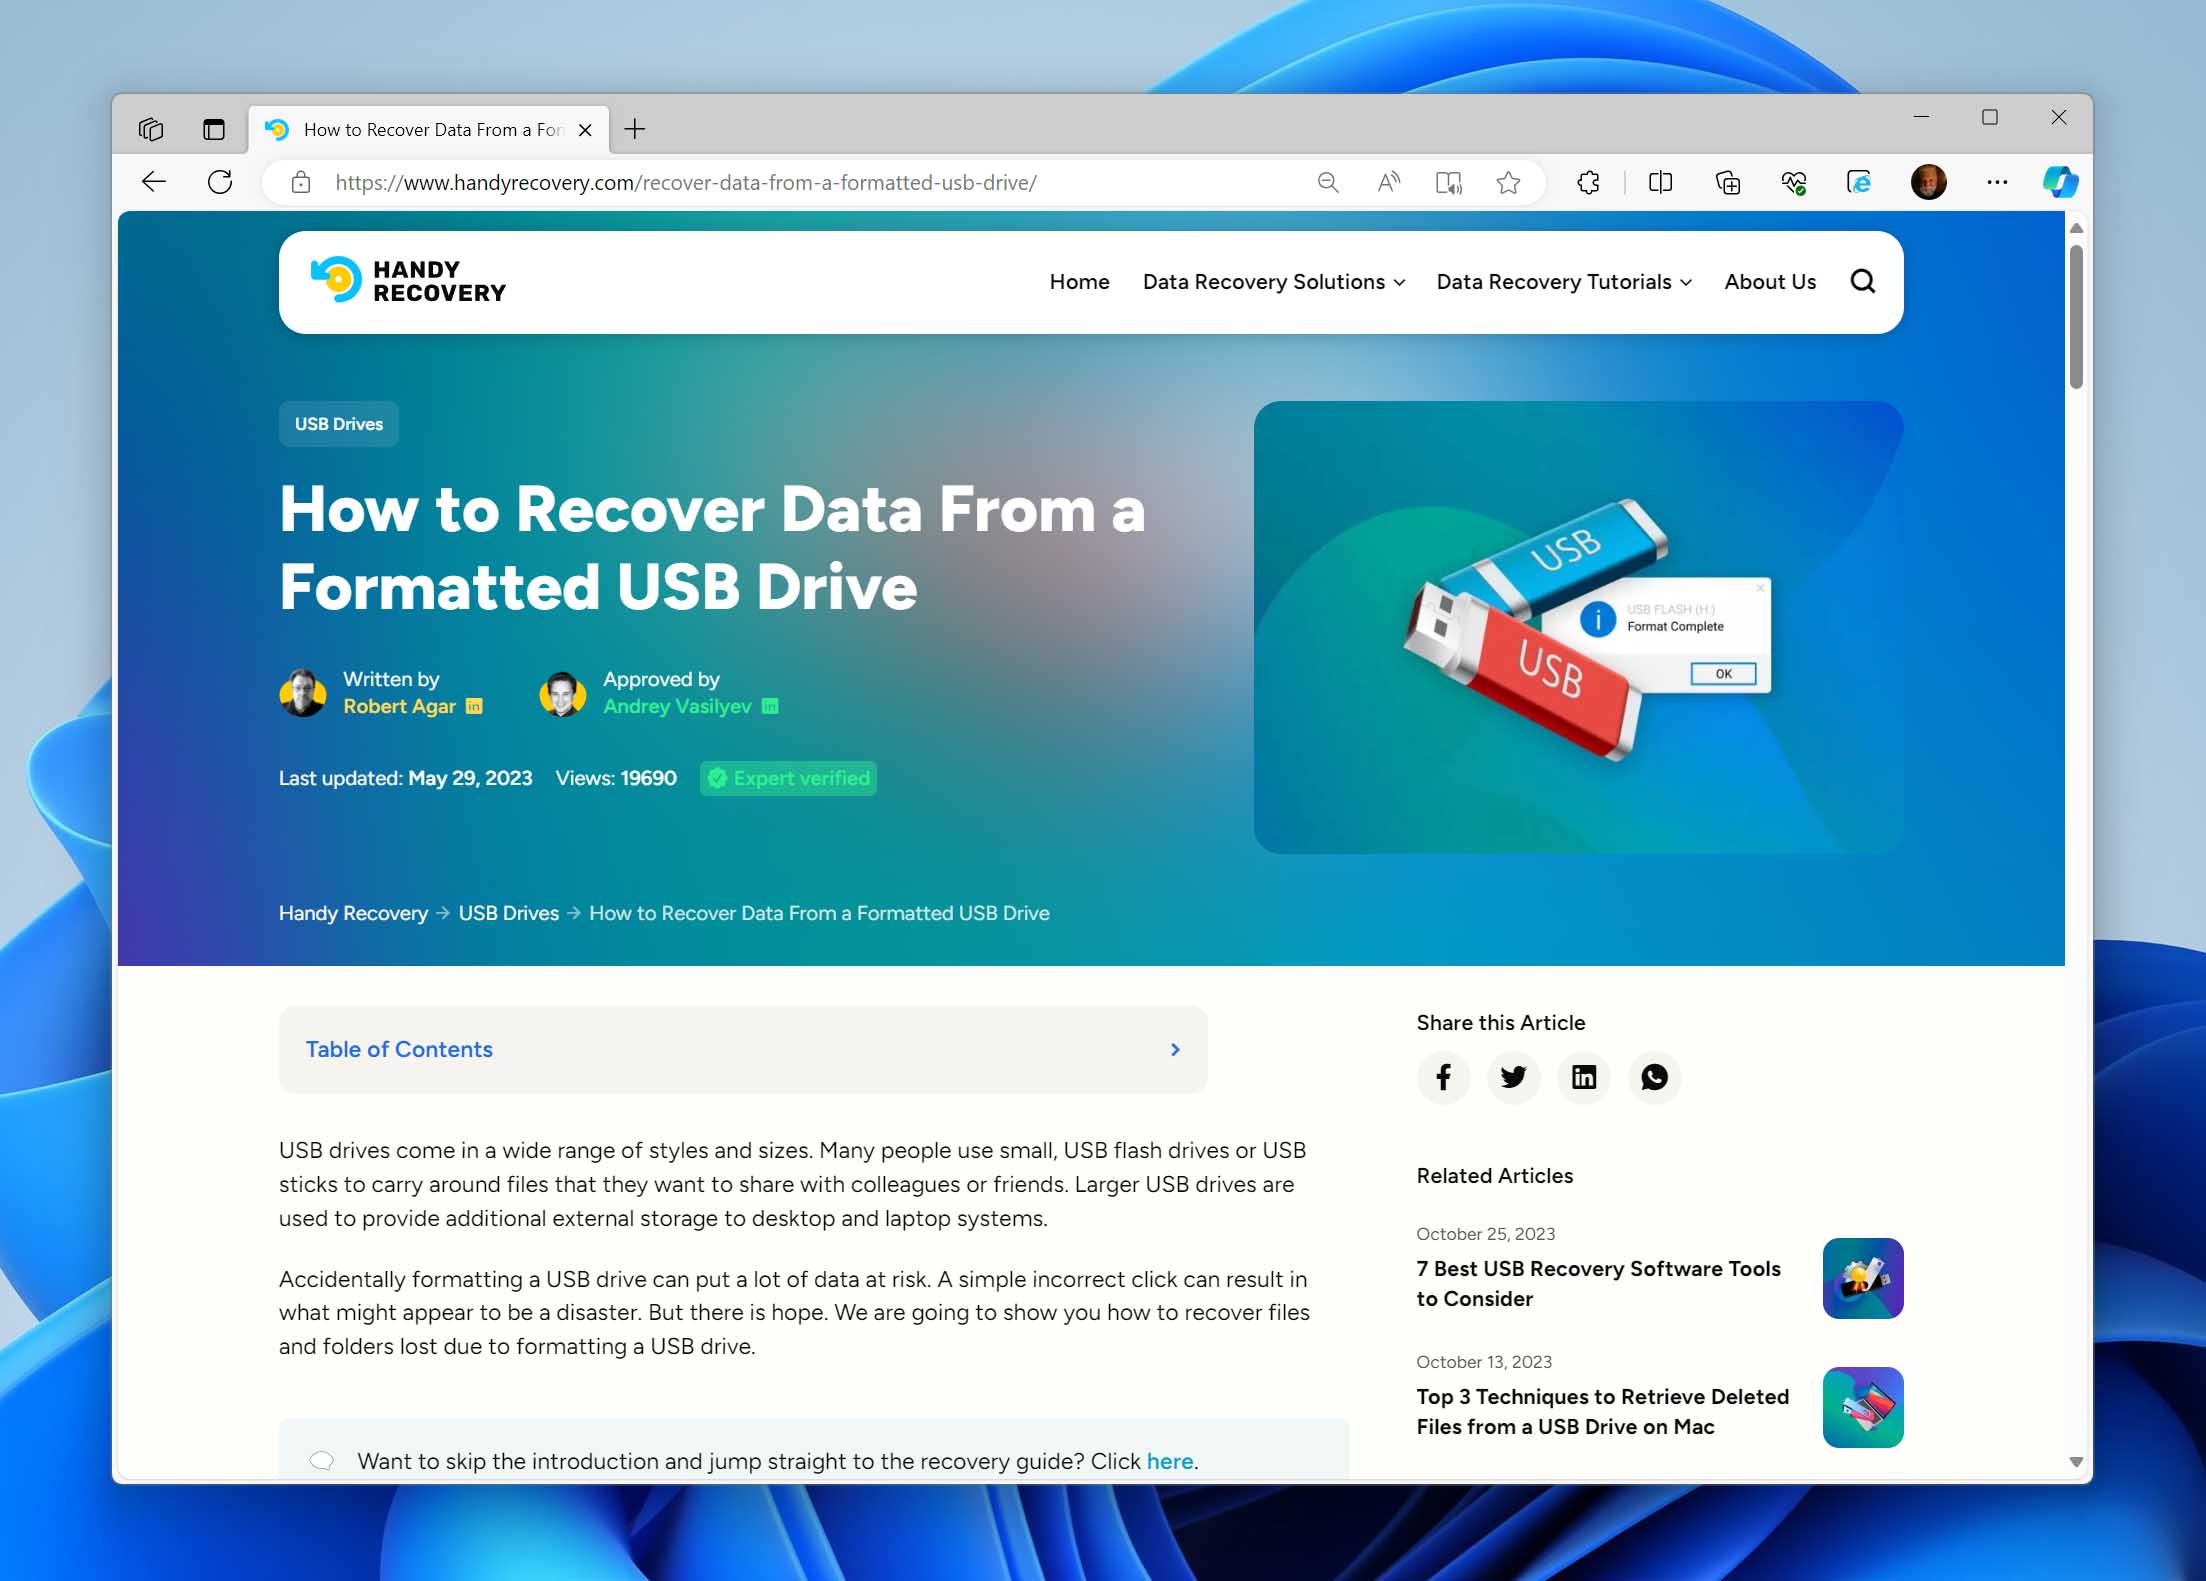Viewport: 2206px width, 1581px height.
Task: Click the Twitter share icon
Action: pyautogui.click(x=1513, y=1076)
